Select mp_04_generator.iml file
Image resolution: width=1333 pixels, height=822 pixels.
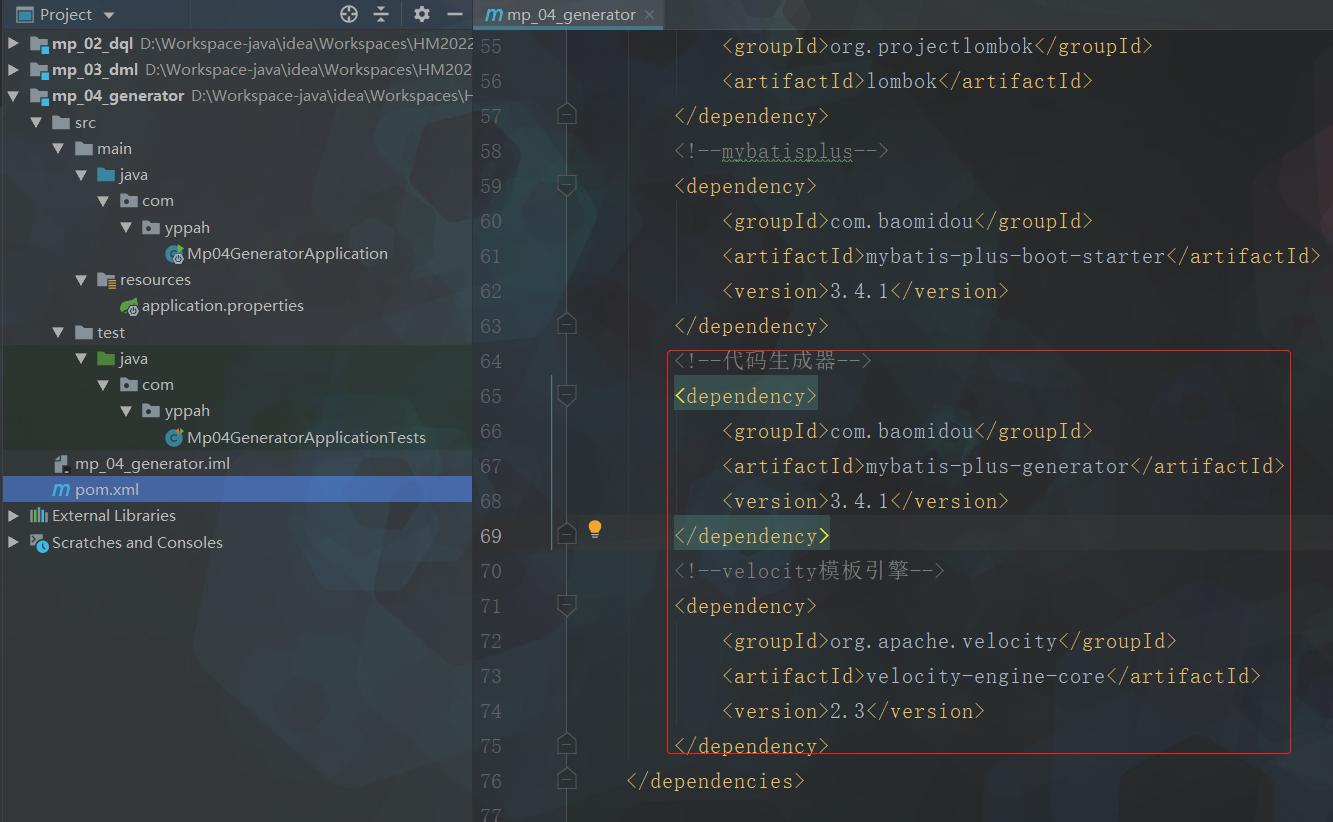(x=152, y=463)
